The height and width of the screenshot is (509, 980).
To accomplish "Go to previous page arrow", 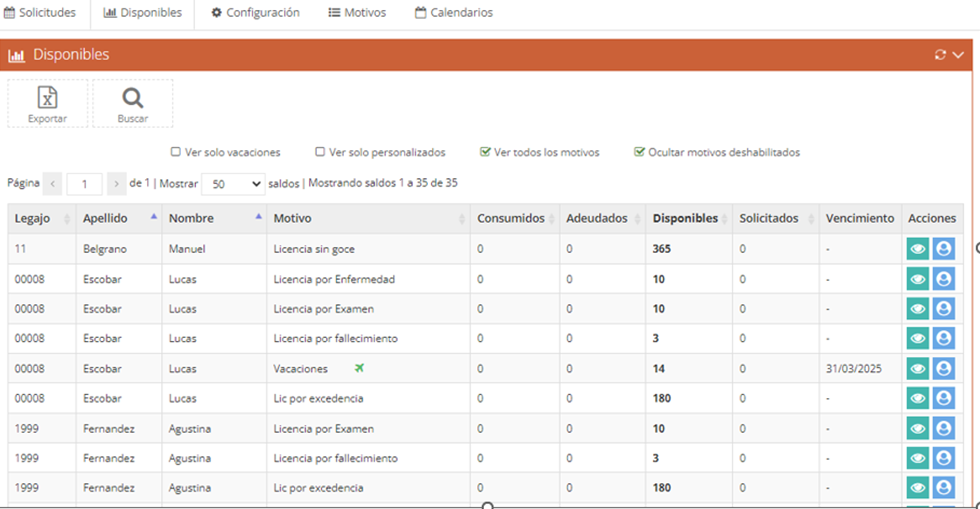I will [52, 184].
